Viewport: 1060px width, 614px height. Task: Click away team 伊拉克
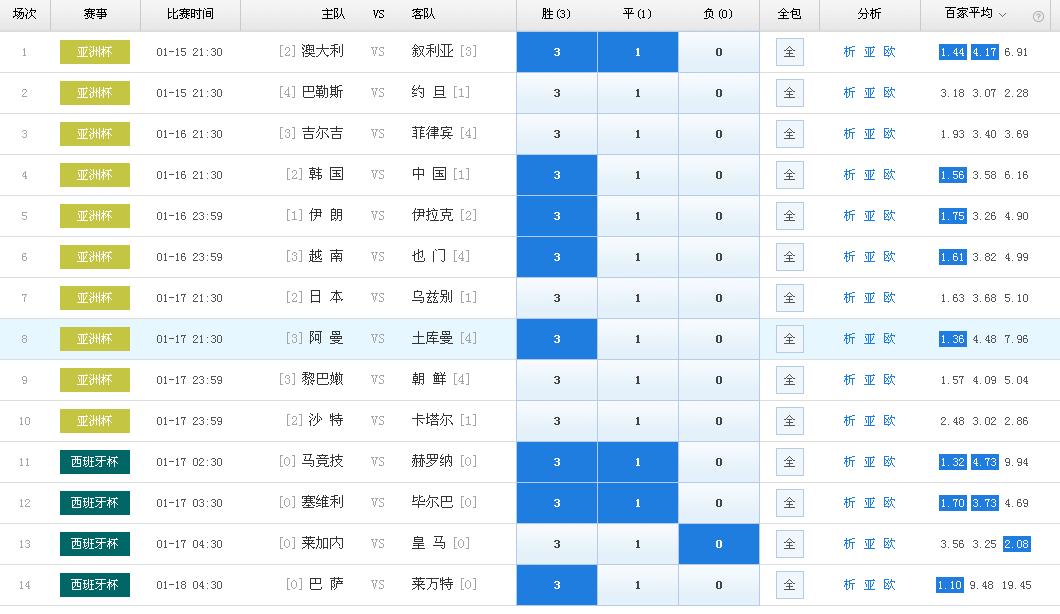(x=433, y=215)
